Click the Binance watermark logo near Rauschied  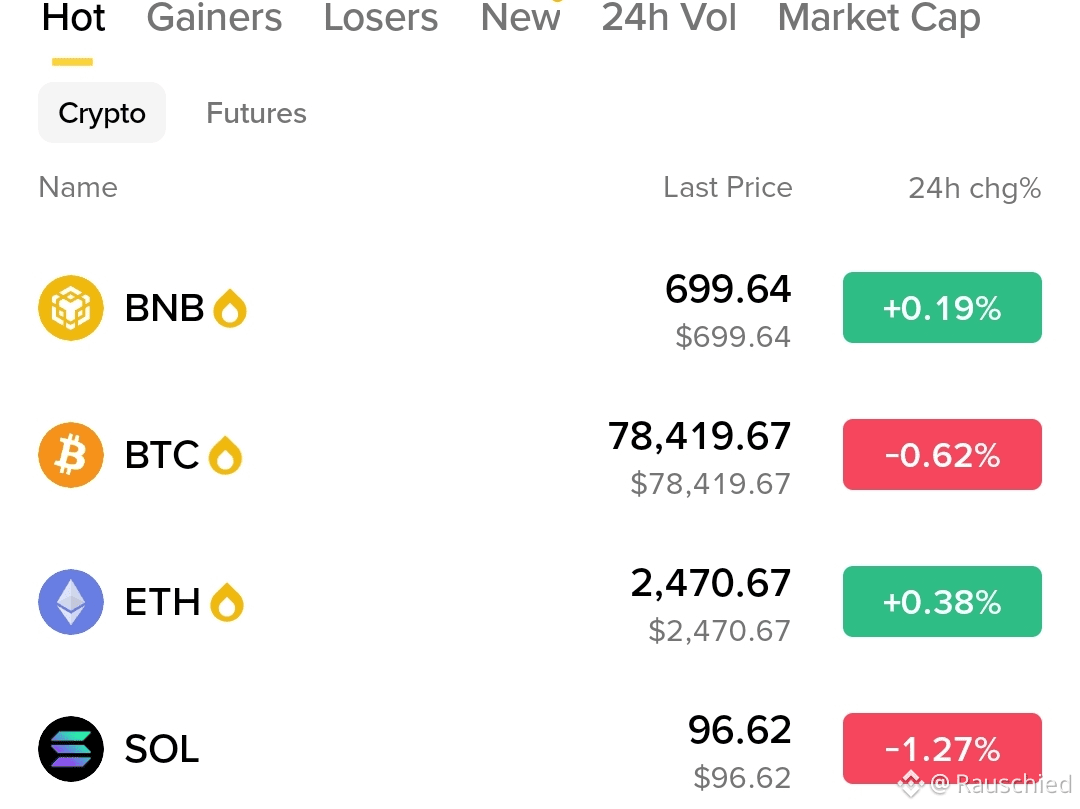pyautogui.click(x=911, y=784)
